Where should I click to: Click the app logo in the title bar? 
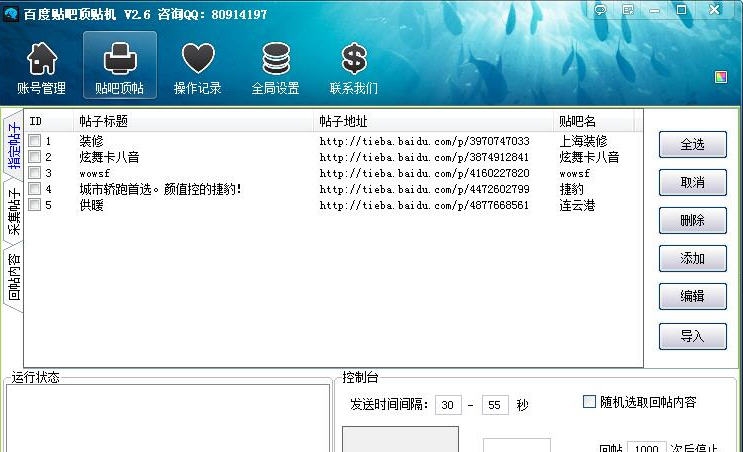[10, 14]
